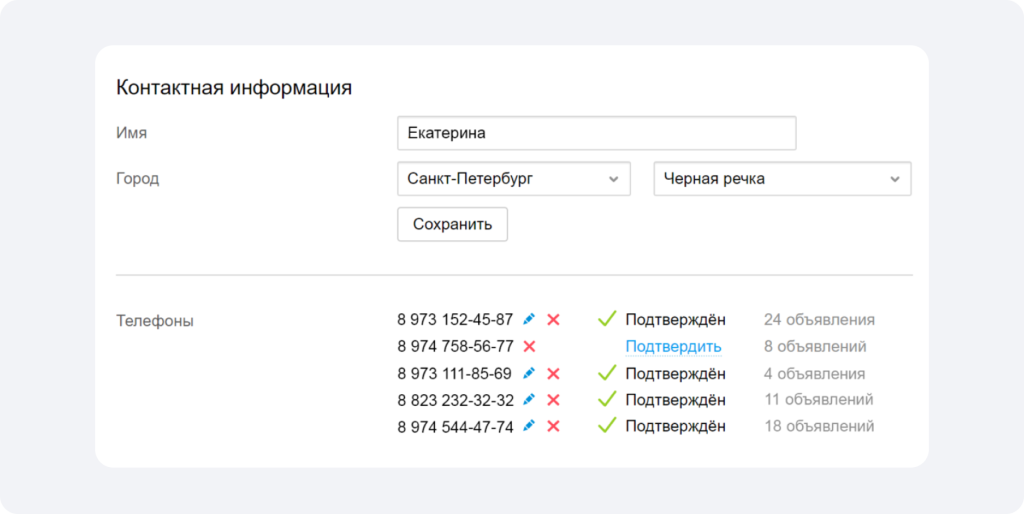The image size is (1024, 514).
Task: Delete phone number 8 973 111-85-69
Action: tap(553, 374)
